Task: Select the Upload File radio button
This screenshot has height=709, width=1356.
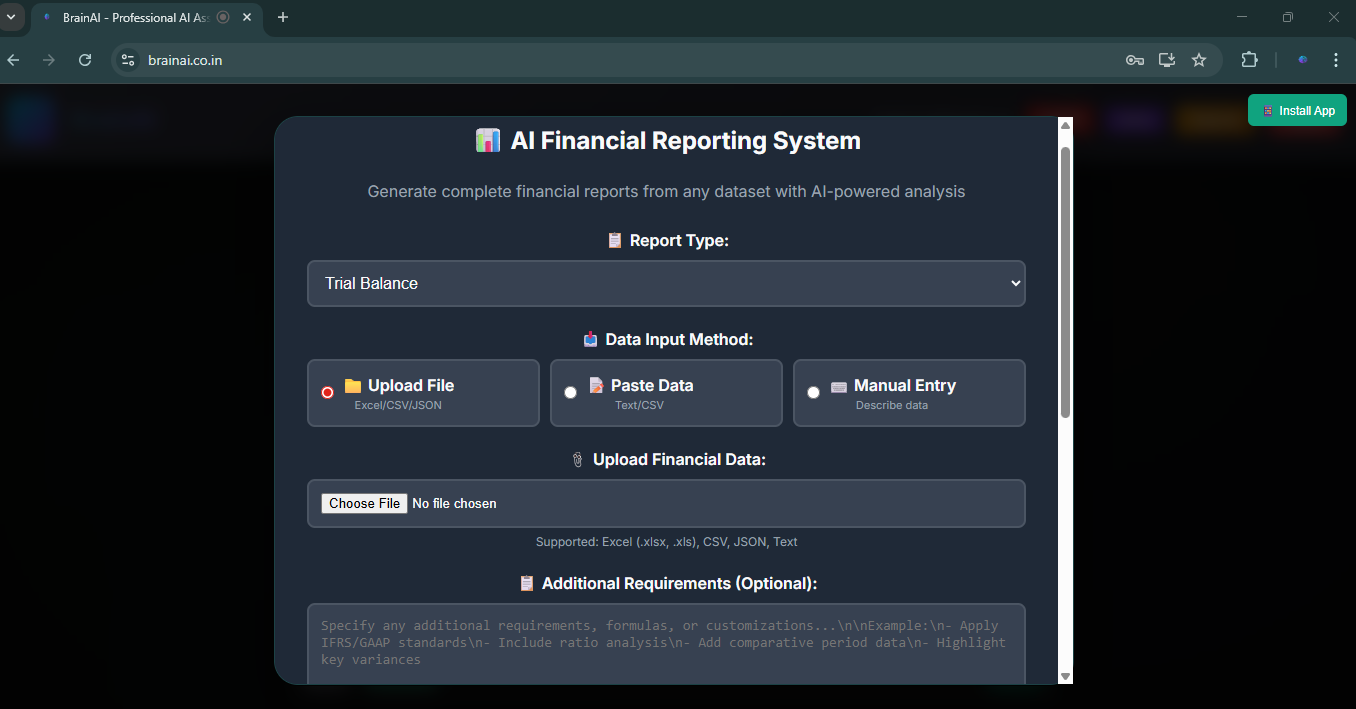Action: [x=327, y=393]
